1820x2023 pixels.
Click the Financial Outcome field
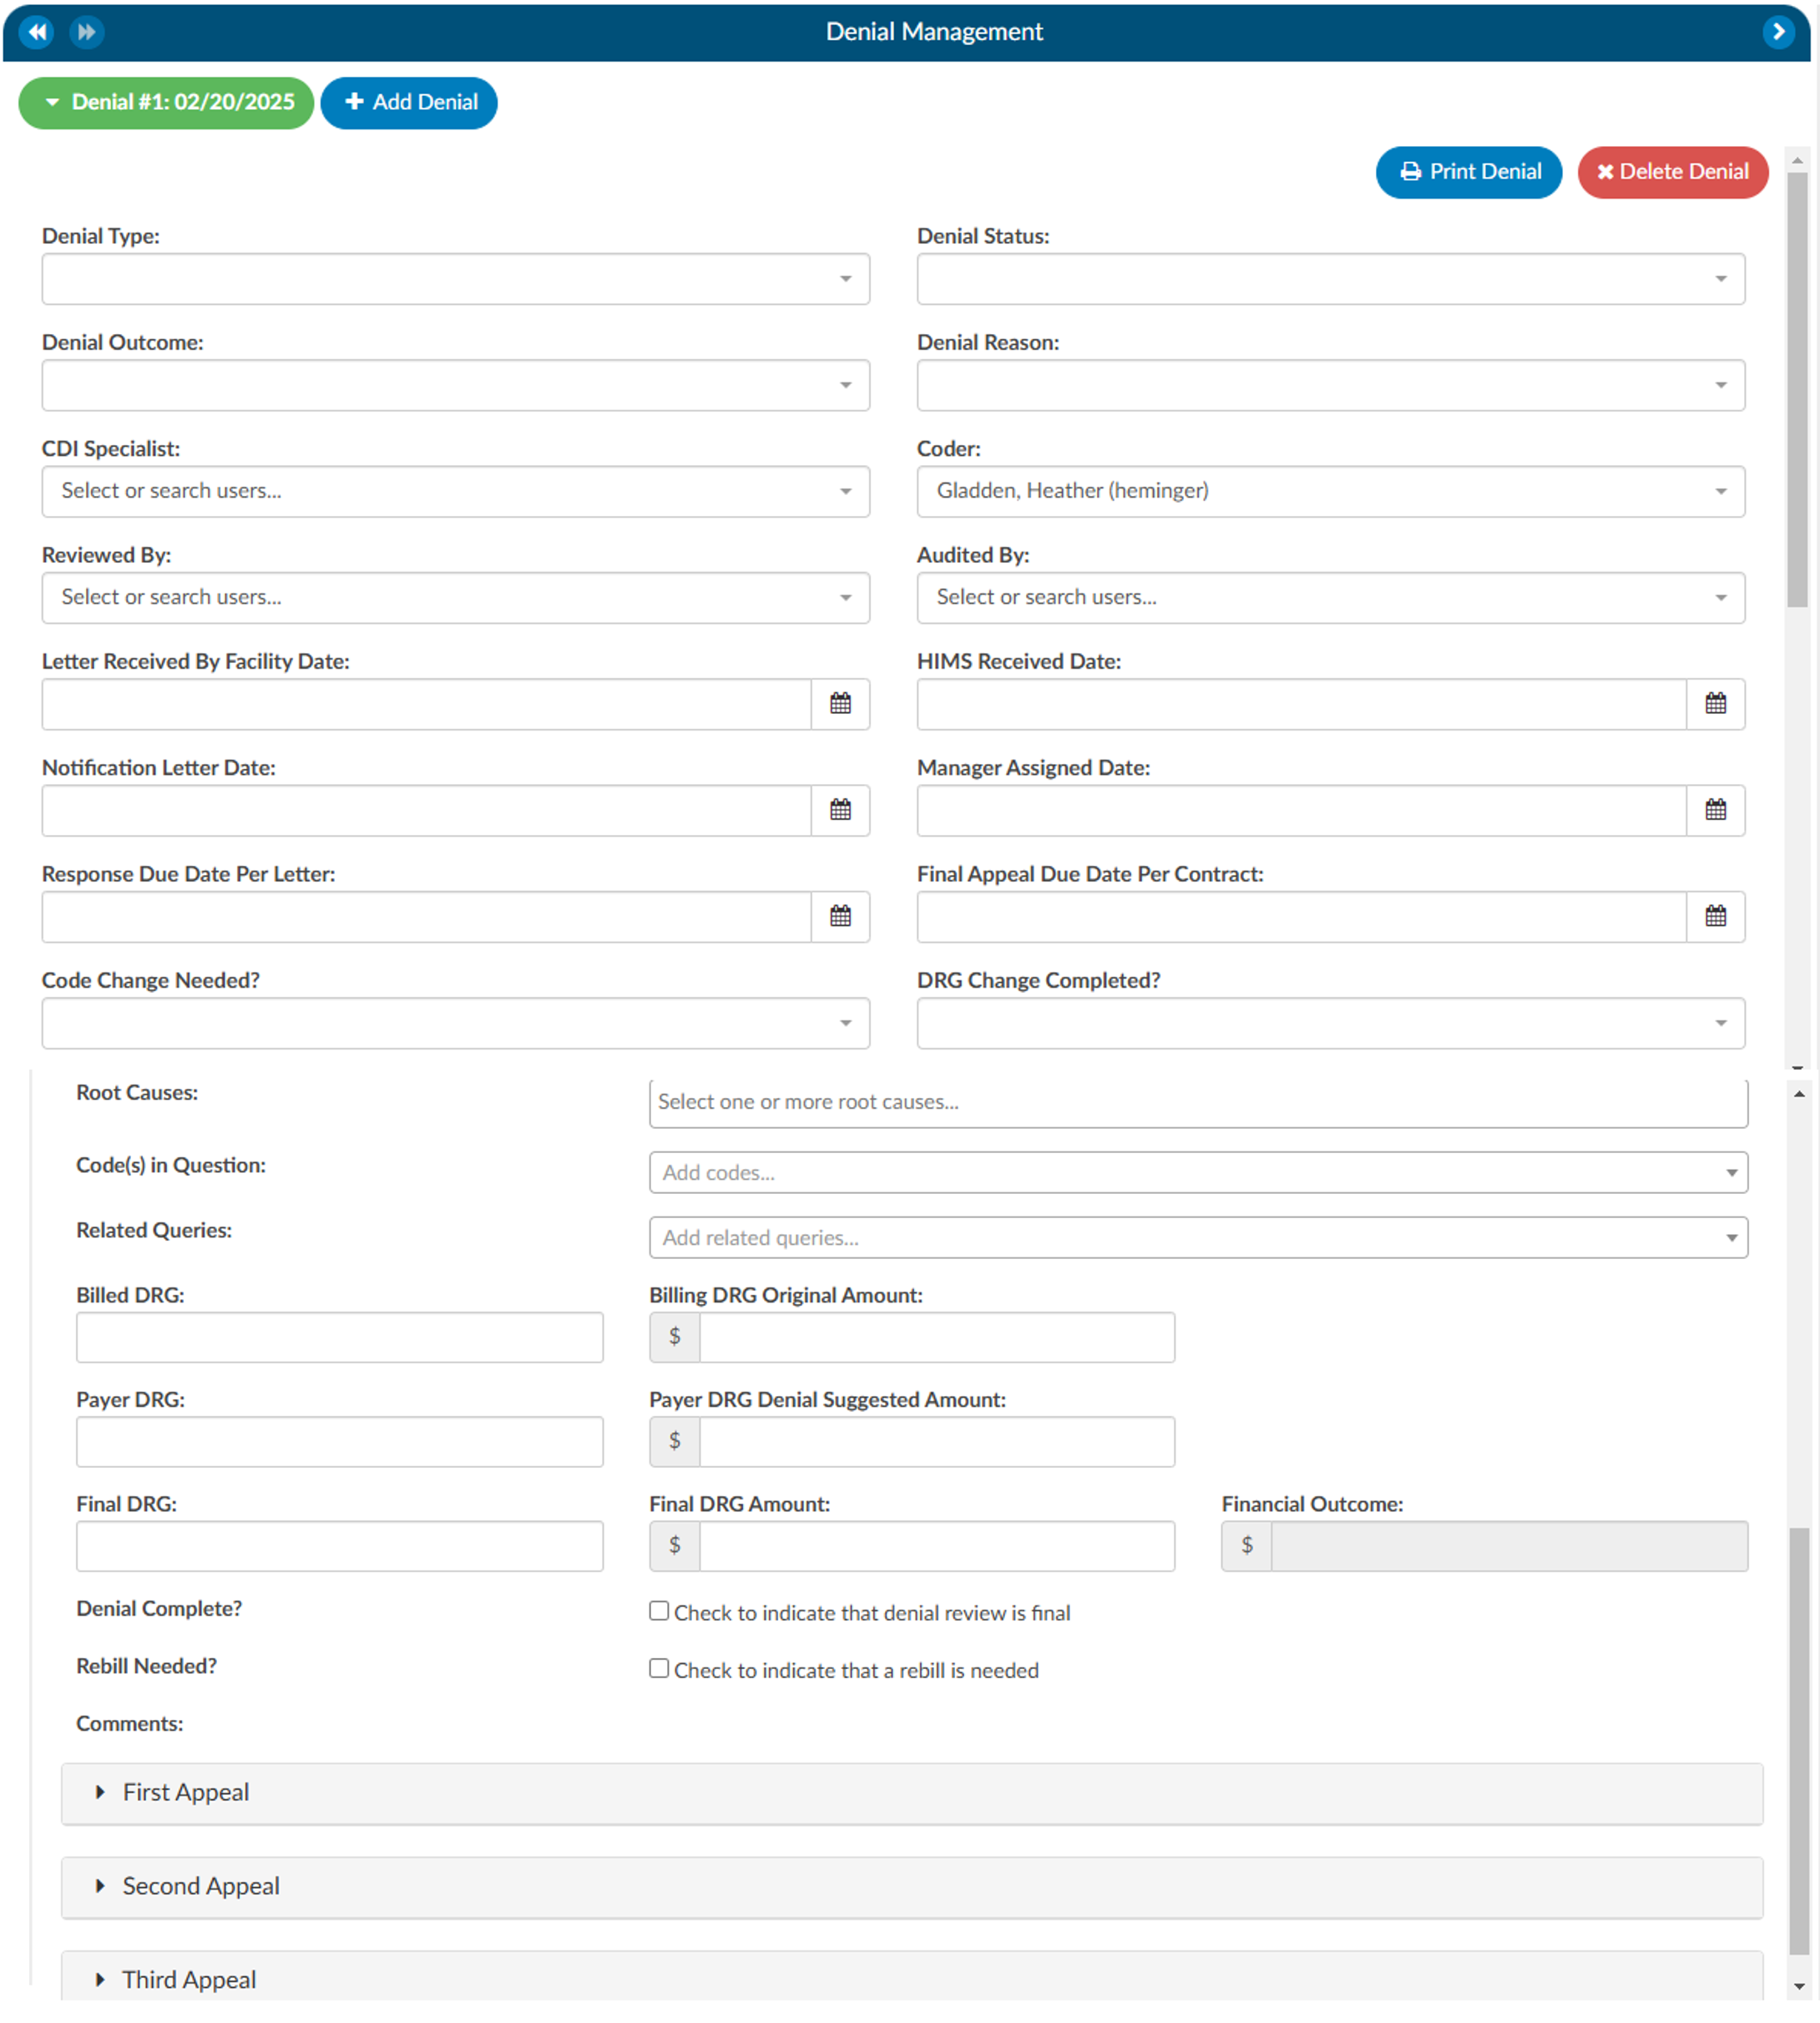click(x=1509, y=1546)
